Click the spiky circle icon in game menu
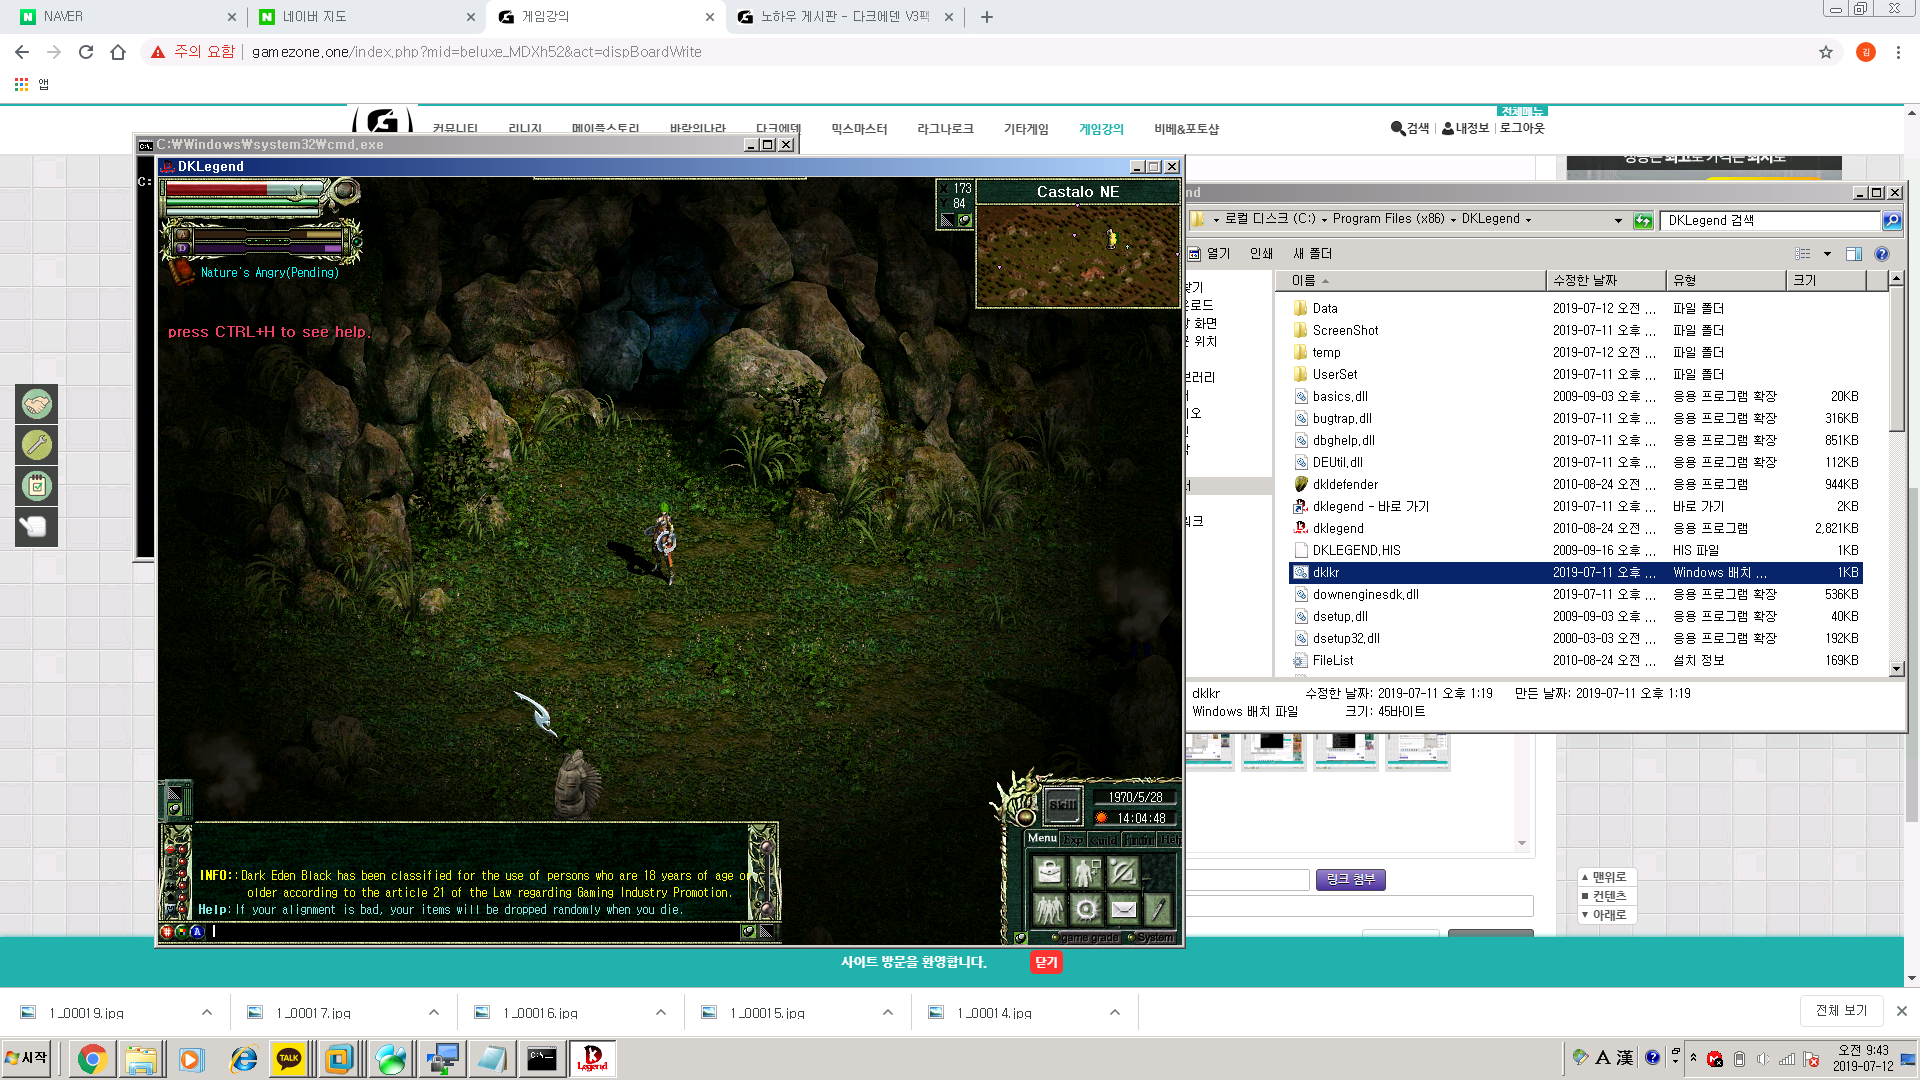Viewport: 1920px width, 1080px height. click(x=1086, y=909)
